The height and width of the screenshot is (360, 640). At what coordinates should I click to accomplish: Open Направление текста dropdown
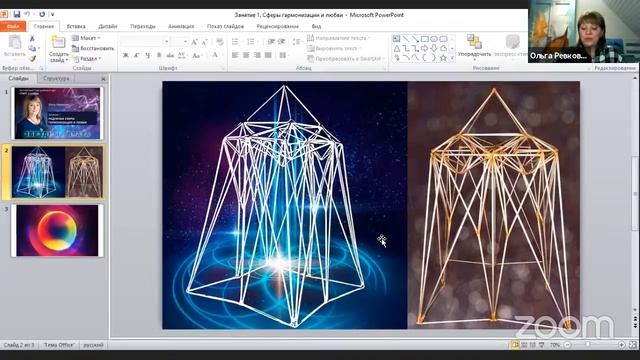[x=339, y=38]
